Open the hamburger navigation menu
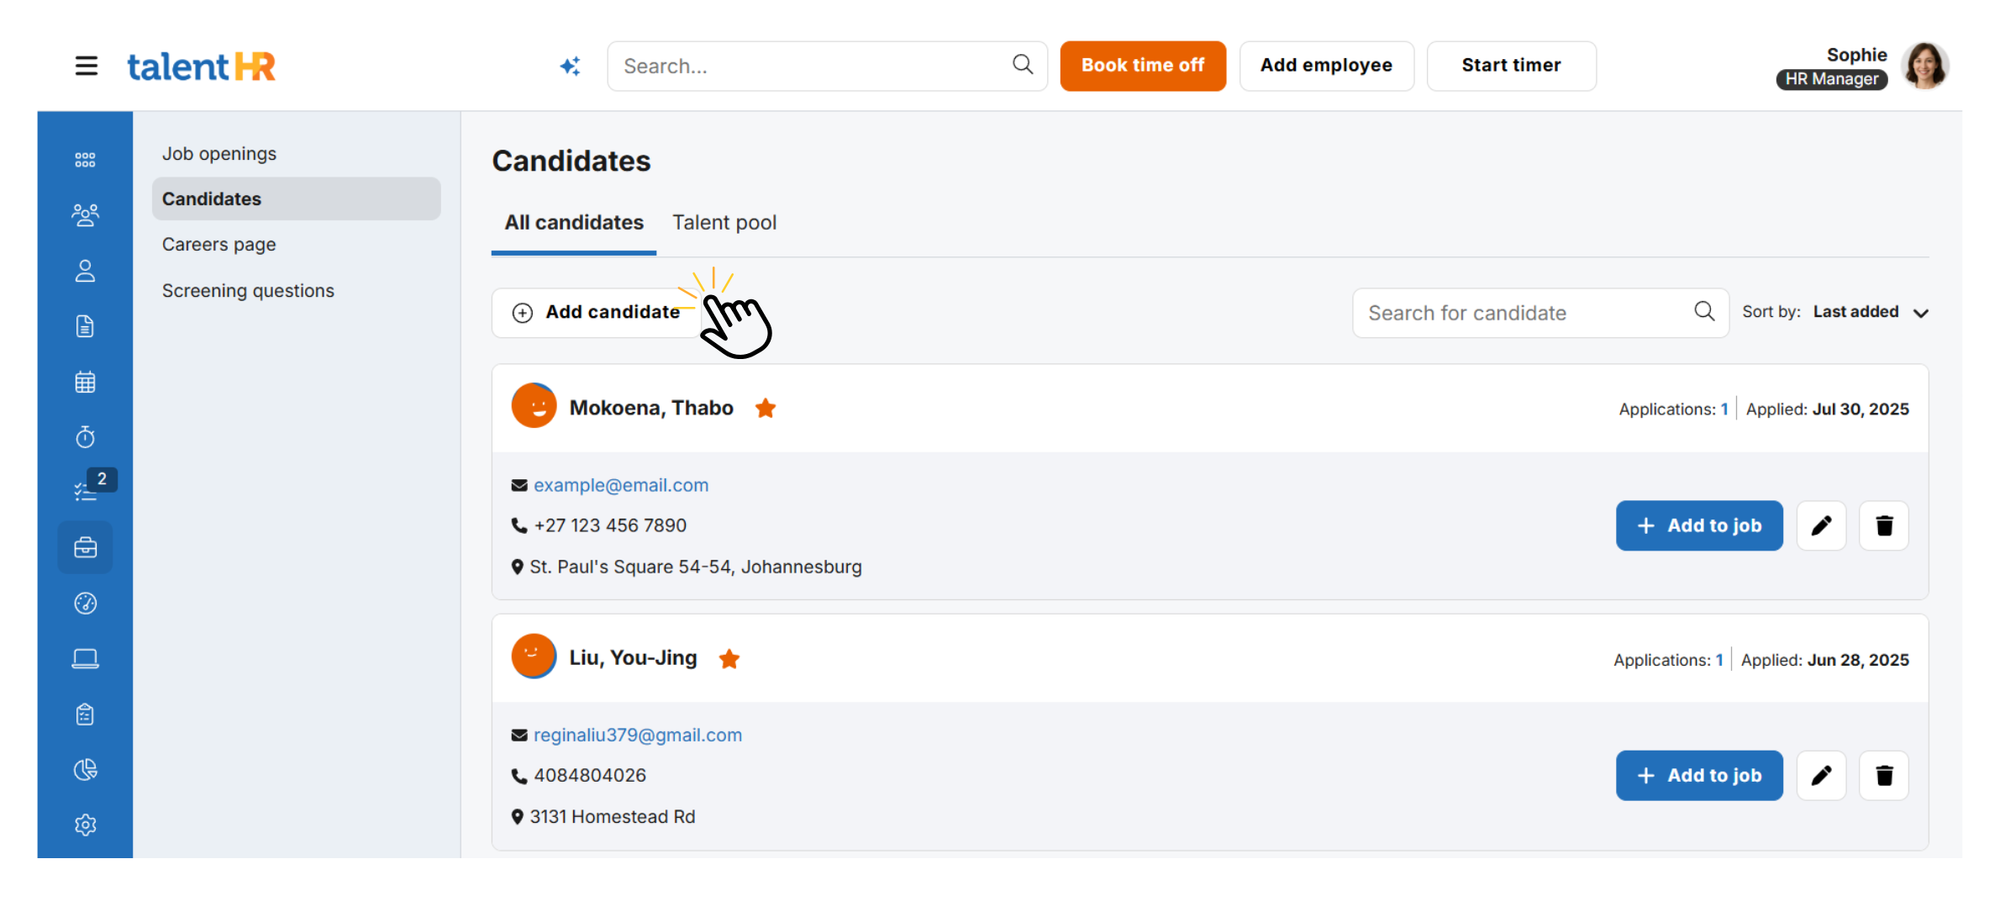The height and width of the screenshot is (897, 2000). point(86,66)
